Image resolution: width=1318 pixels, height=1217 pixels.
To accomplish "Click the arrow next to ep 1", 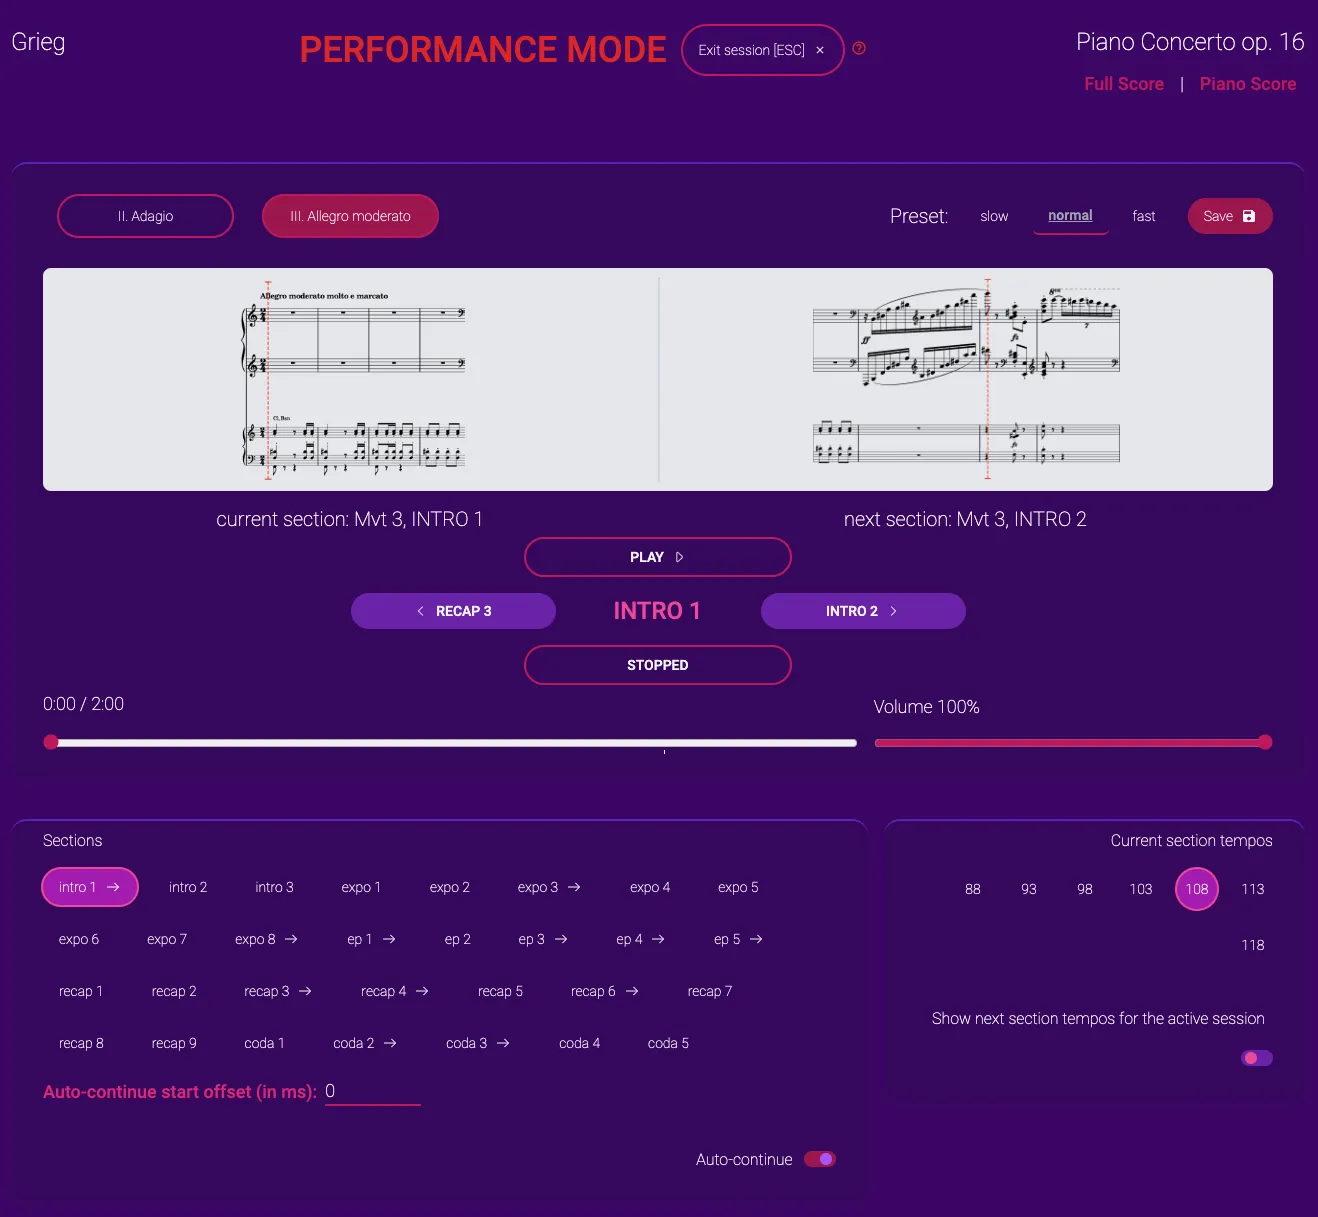I will point(389,939).
